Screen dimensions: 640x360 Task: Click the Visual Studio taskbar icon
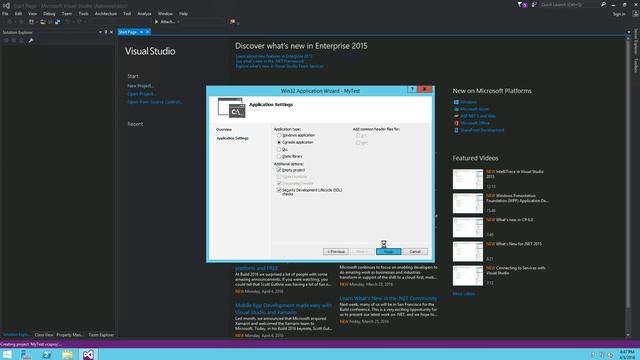tap(88, 354)
